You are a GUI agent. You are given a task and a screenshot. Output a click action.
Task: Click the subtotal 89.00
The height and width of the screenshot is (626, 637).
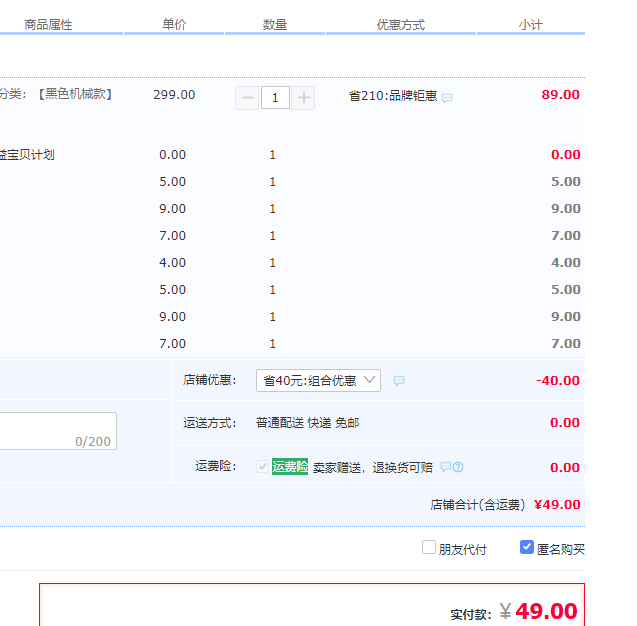561,95
